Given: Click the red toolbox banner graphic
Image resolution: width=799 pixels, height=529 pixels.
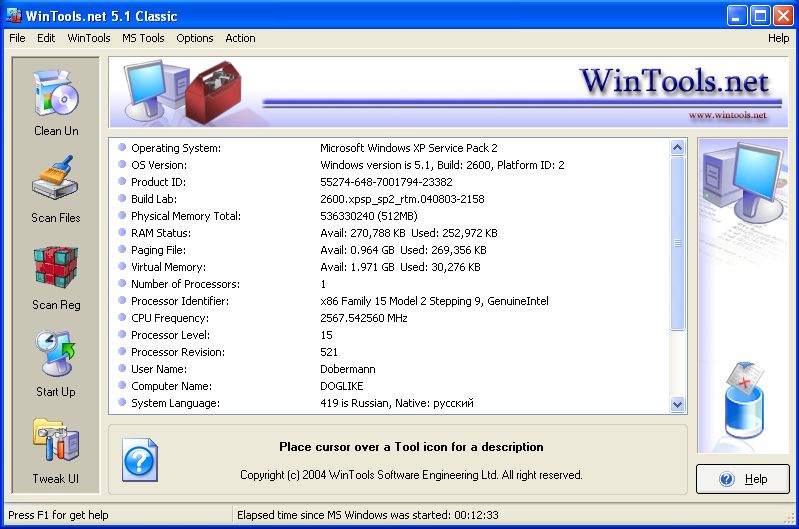Looking at the screenshot, I should (x=214, y=91).
